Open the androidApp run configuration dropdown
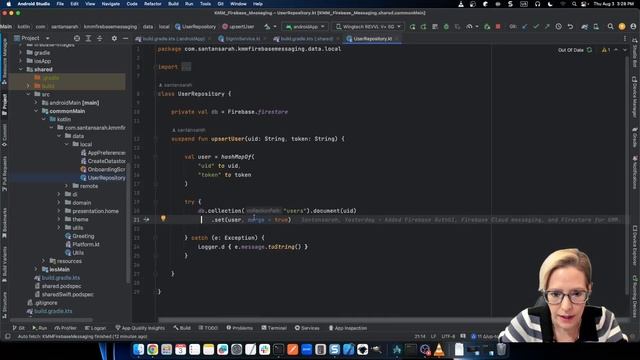 pos(305,27)
